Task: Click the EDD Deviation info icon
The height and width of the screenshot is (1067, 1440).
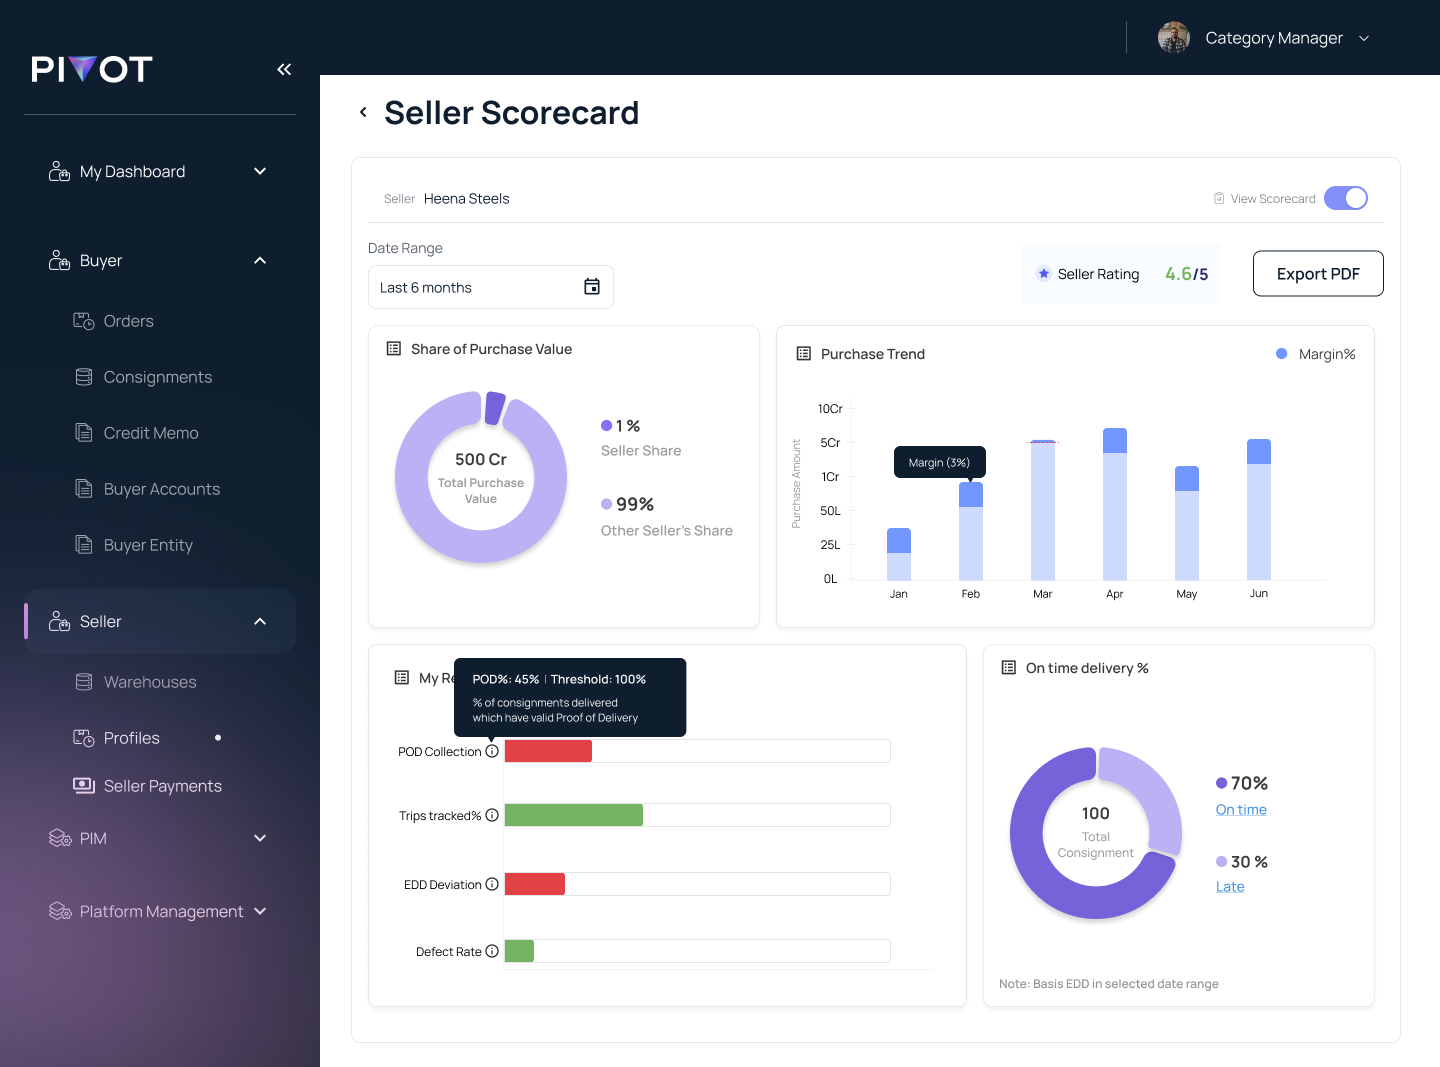Action: click(492, 884)
